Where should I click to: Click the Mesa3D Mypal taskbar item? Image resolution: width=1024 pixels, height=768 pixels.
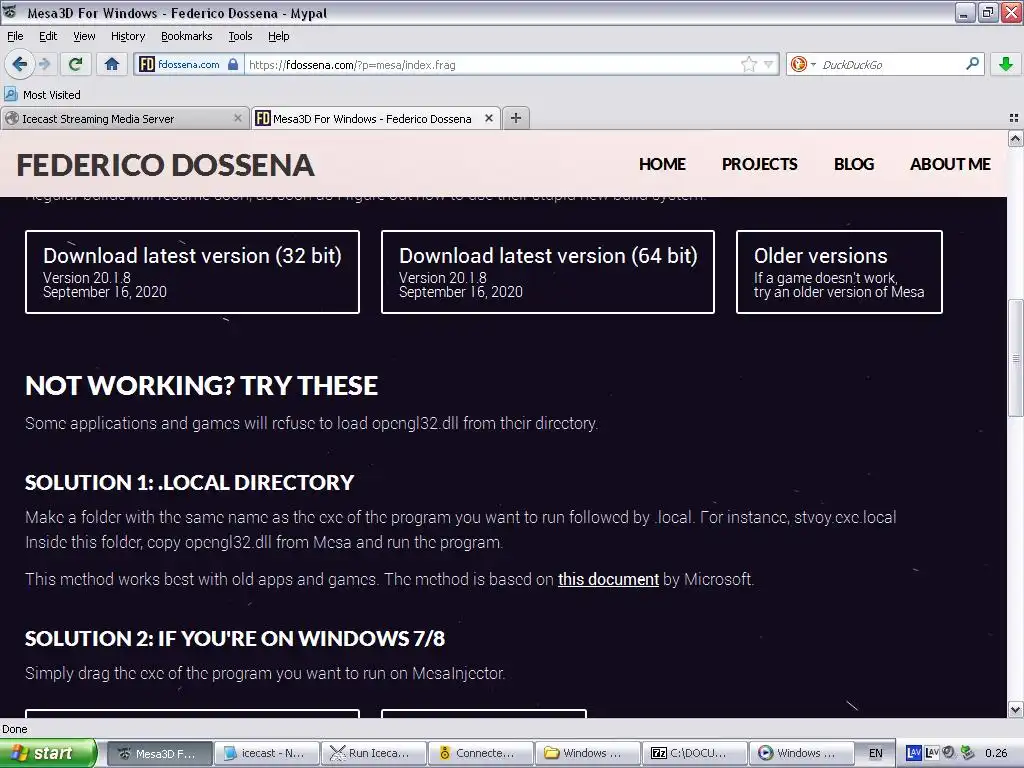[x=159, y=753]
